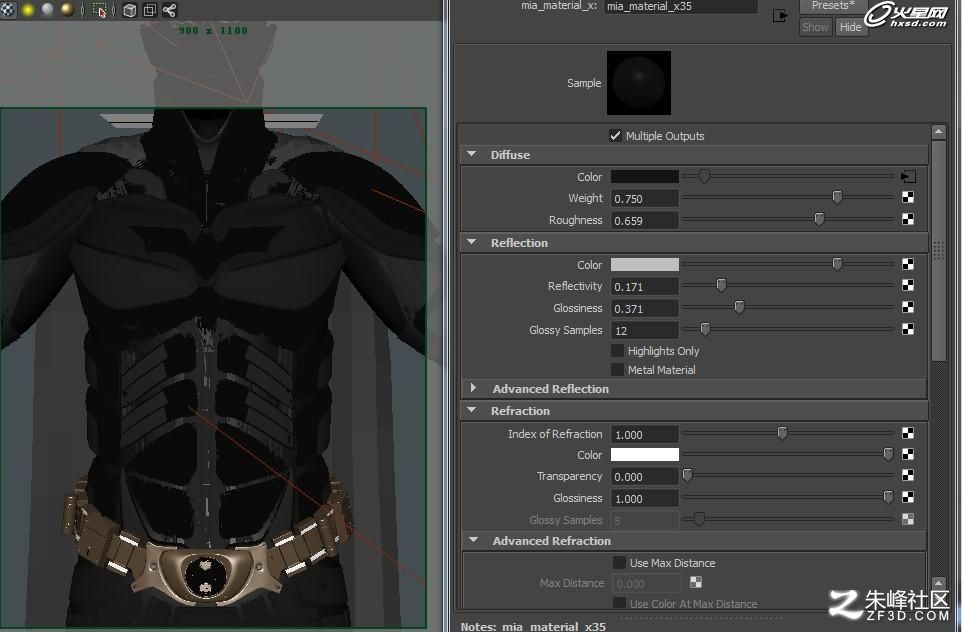Click the Weight value field 0.750

coord(645,198)
